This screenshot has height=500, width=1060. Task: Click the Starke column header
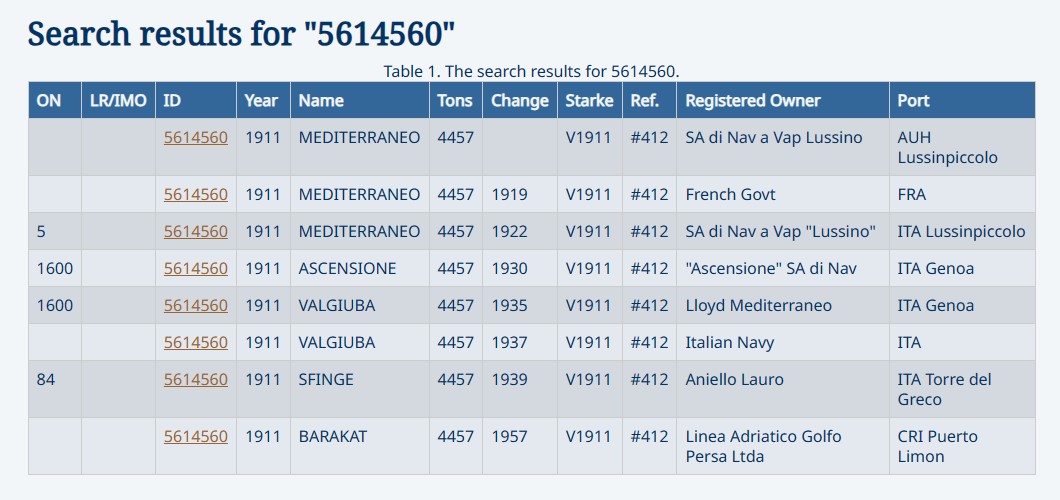point(589,101)
